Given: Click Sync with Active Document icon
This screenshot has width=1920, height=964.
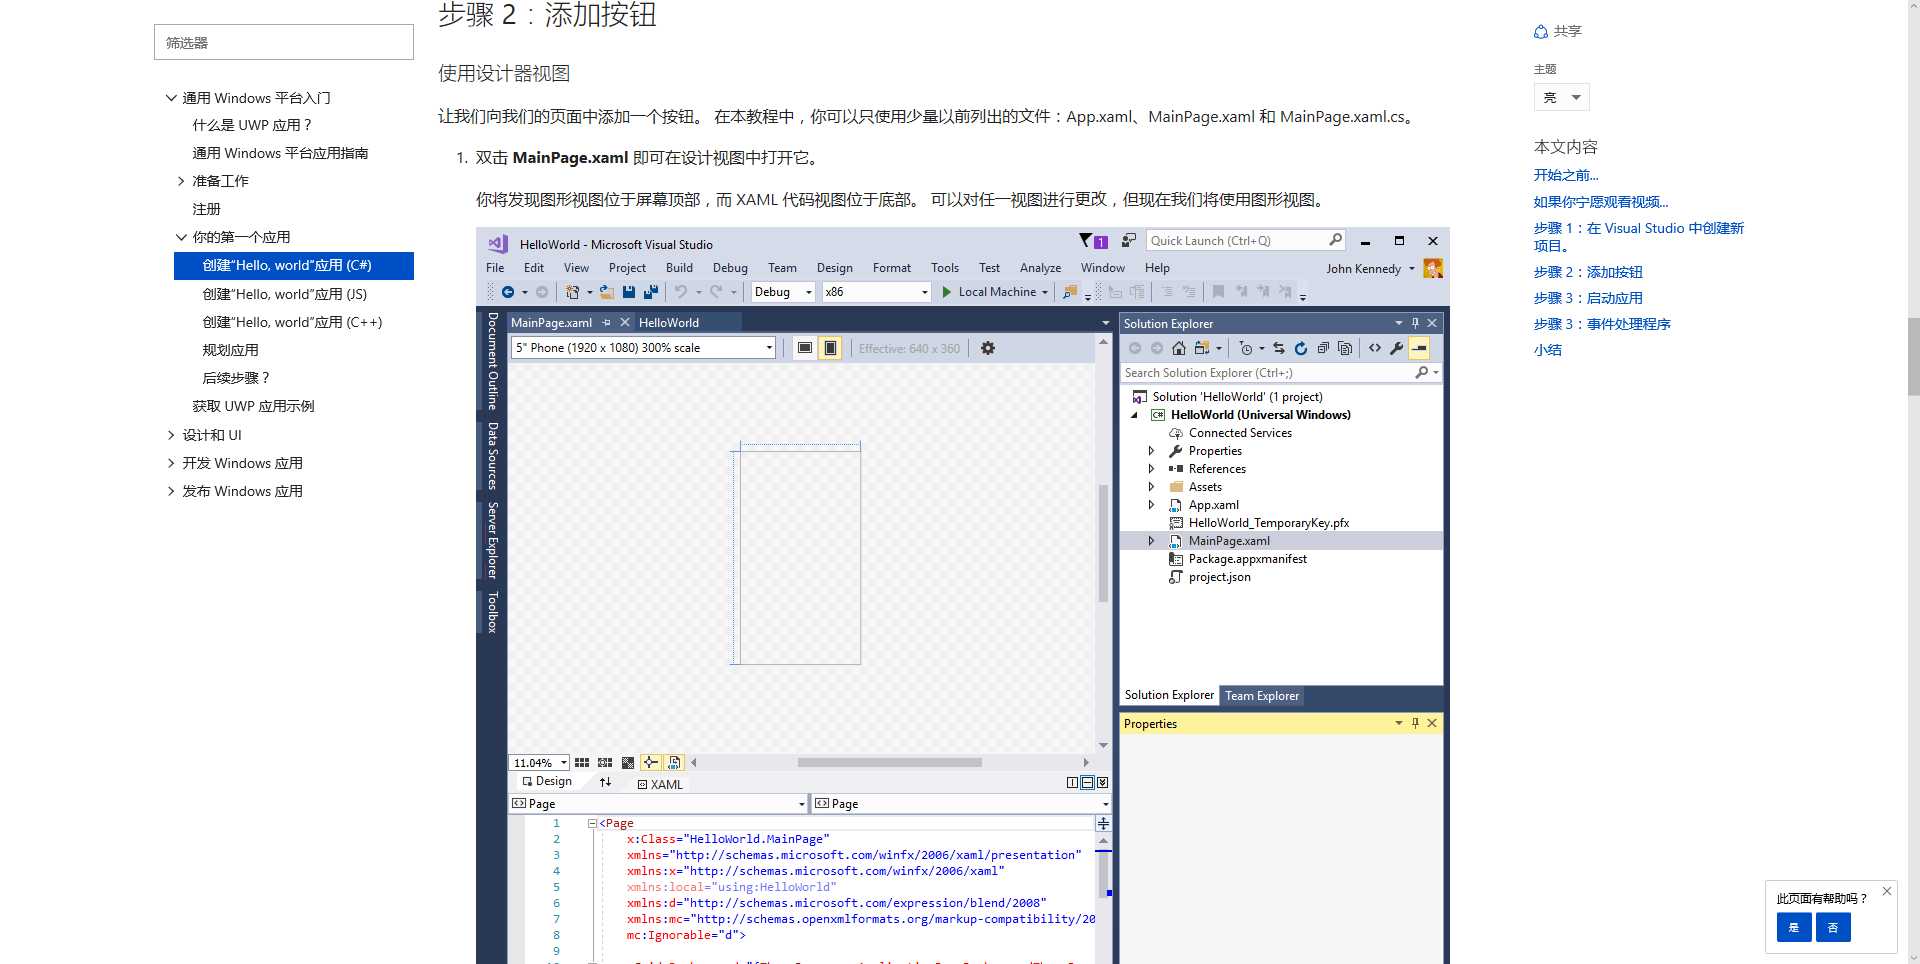Looking at the screenshot, I should click(x=1279, y=348).
